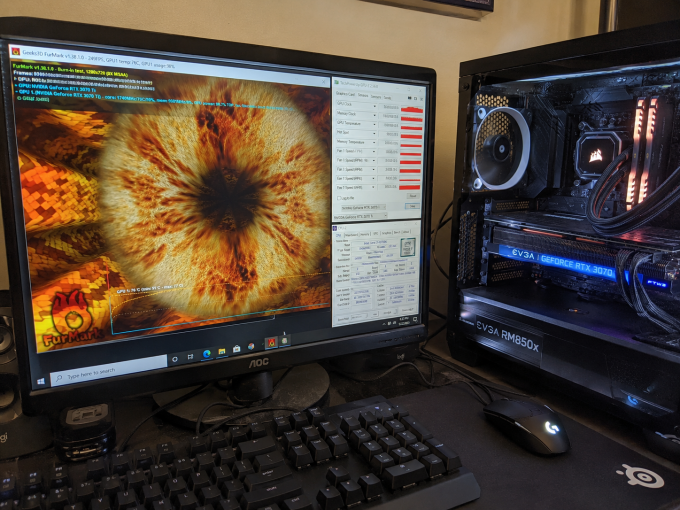Click the FurMark logo in the render window

coord(71,320)
